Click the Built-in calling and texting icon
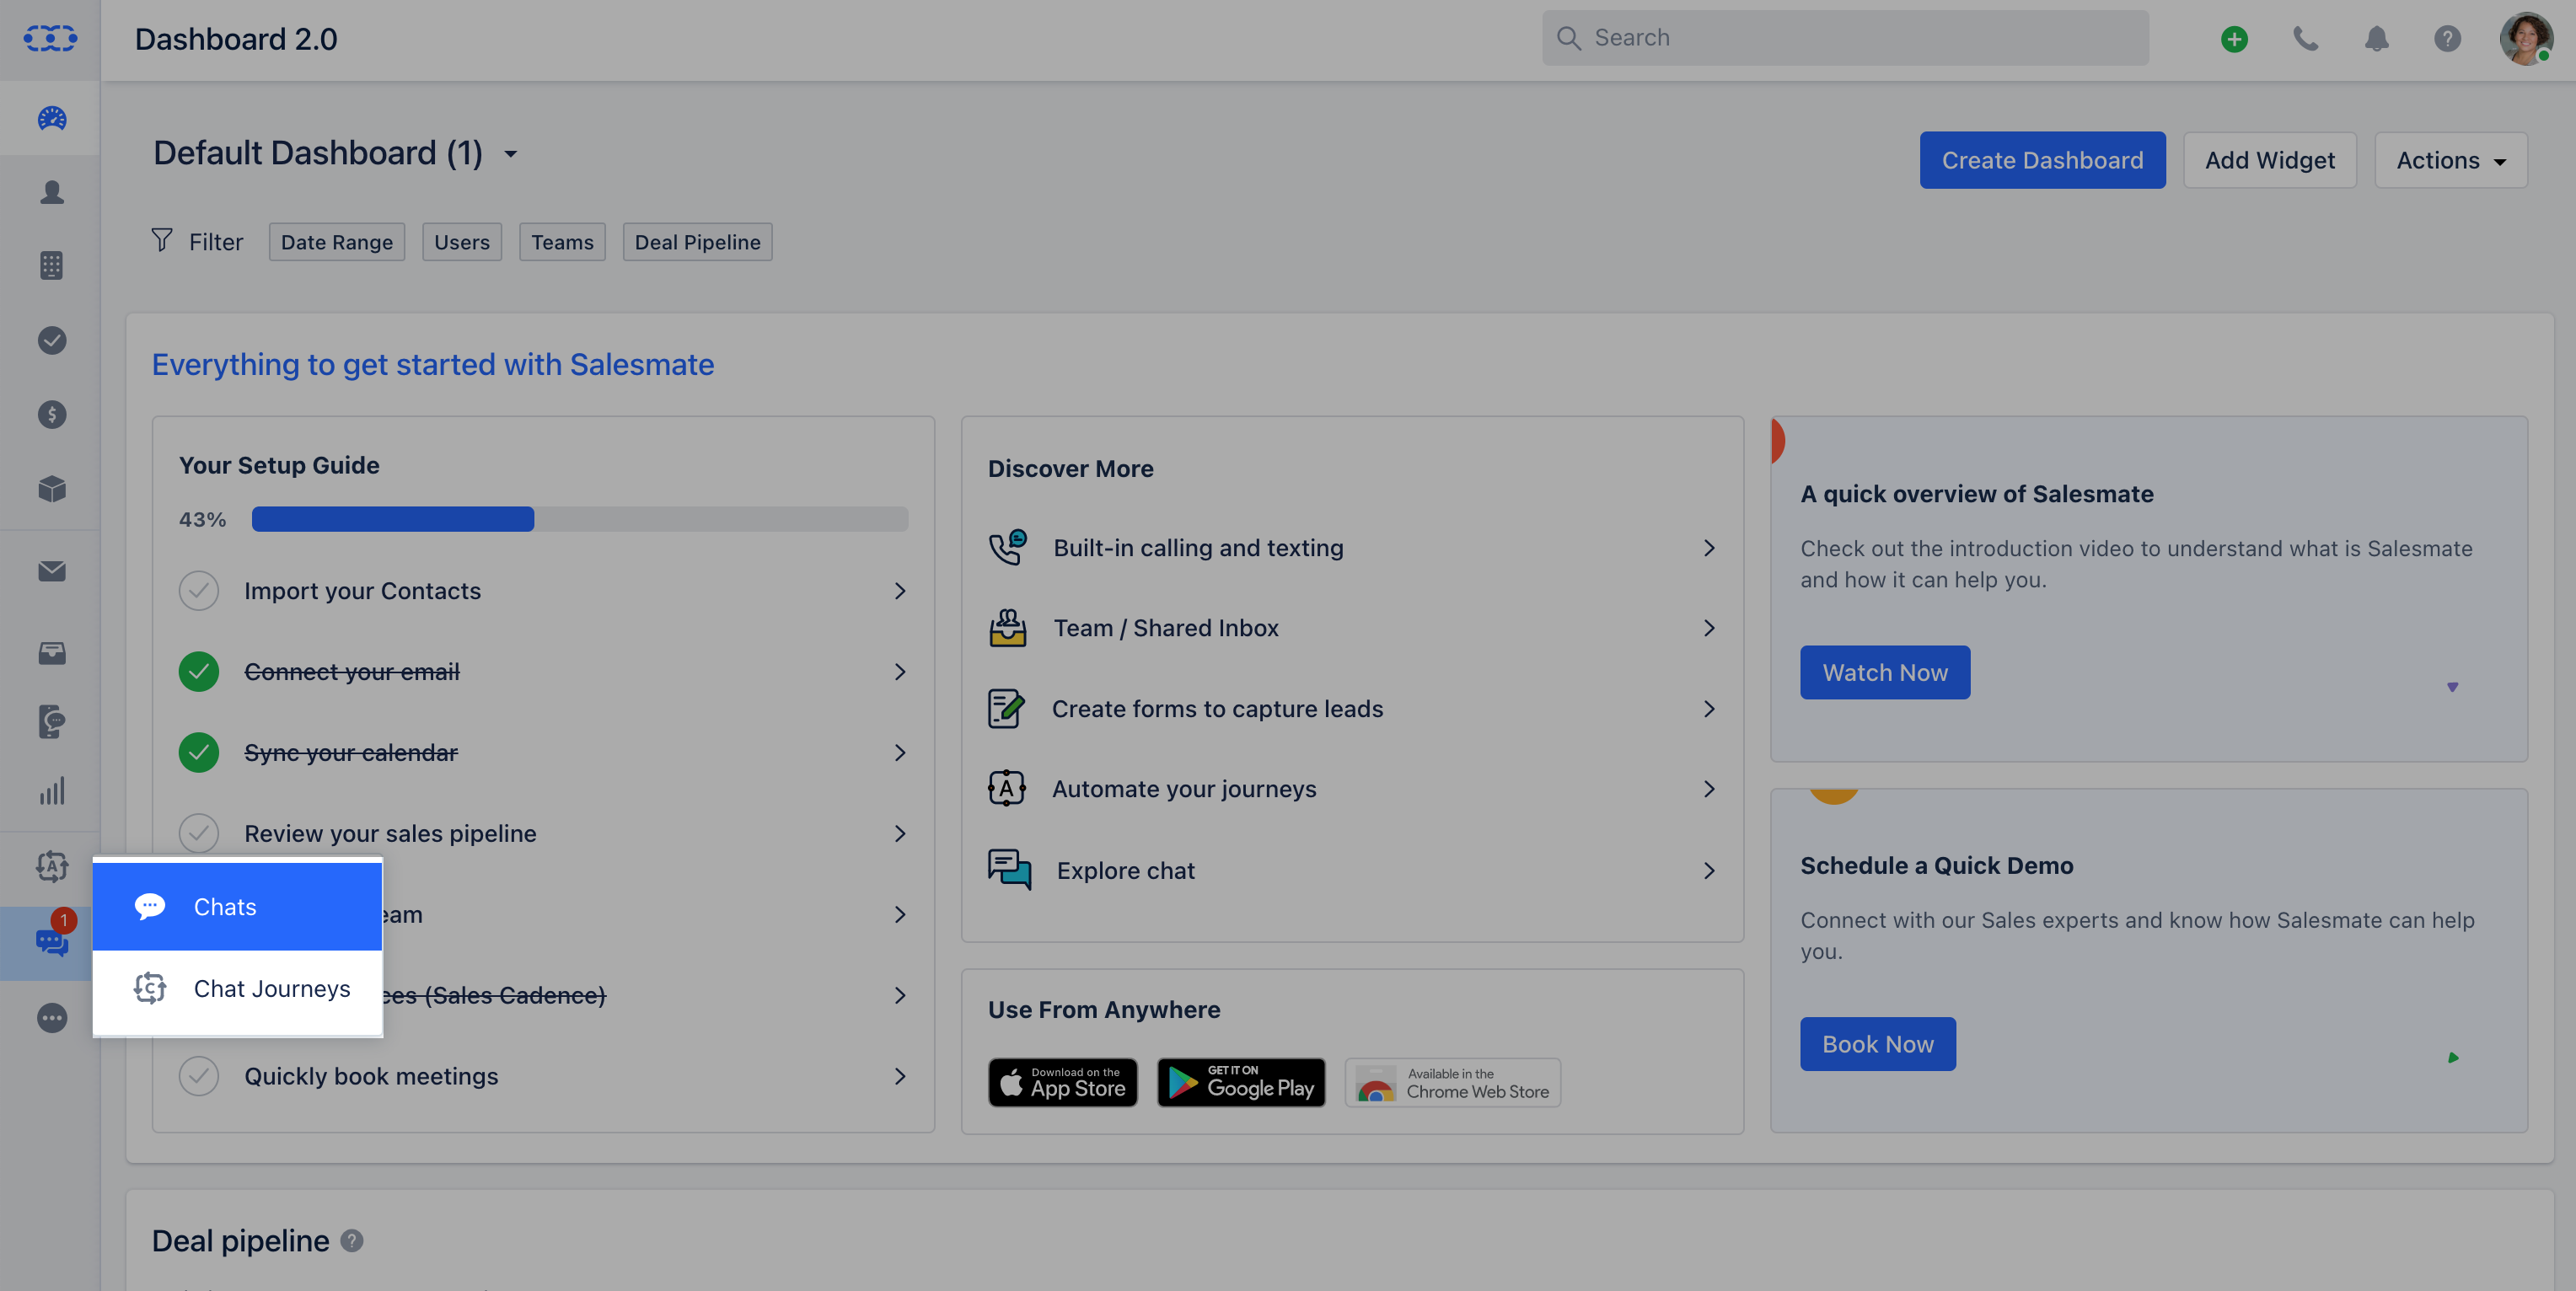Screen dimensions: 2576x1291 [x=1007, y=547]
